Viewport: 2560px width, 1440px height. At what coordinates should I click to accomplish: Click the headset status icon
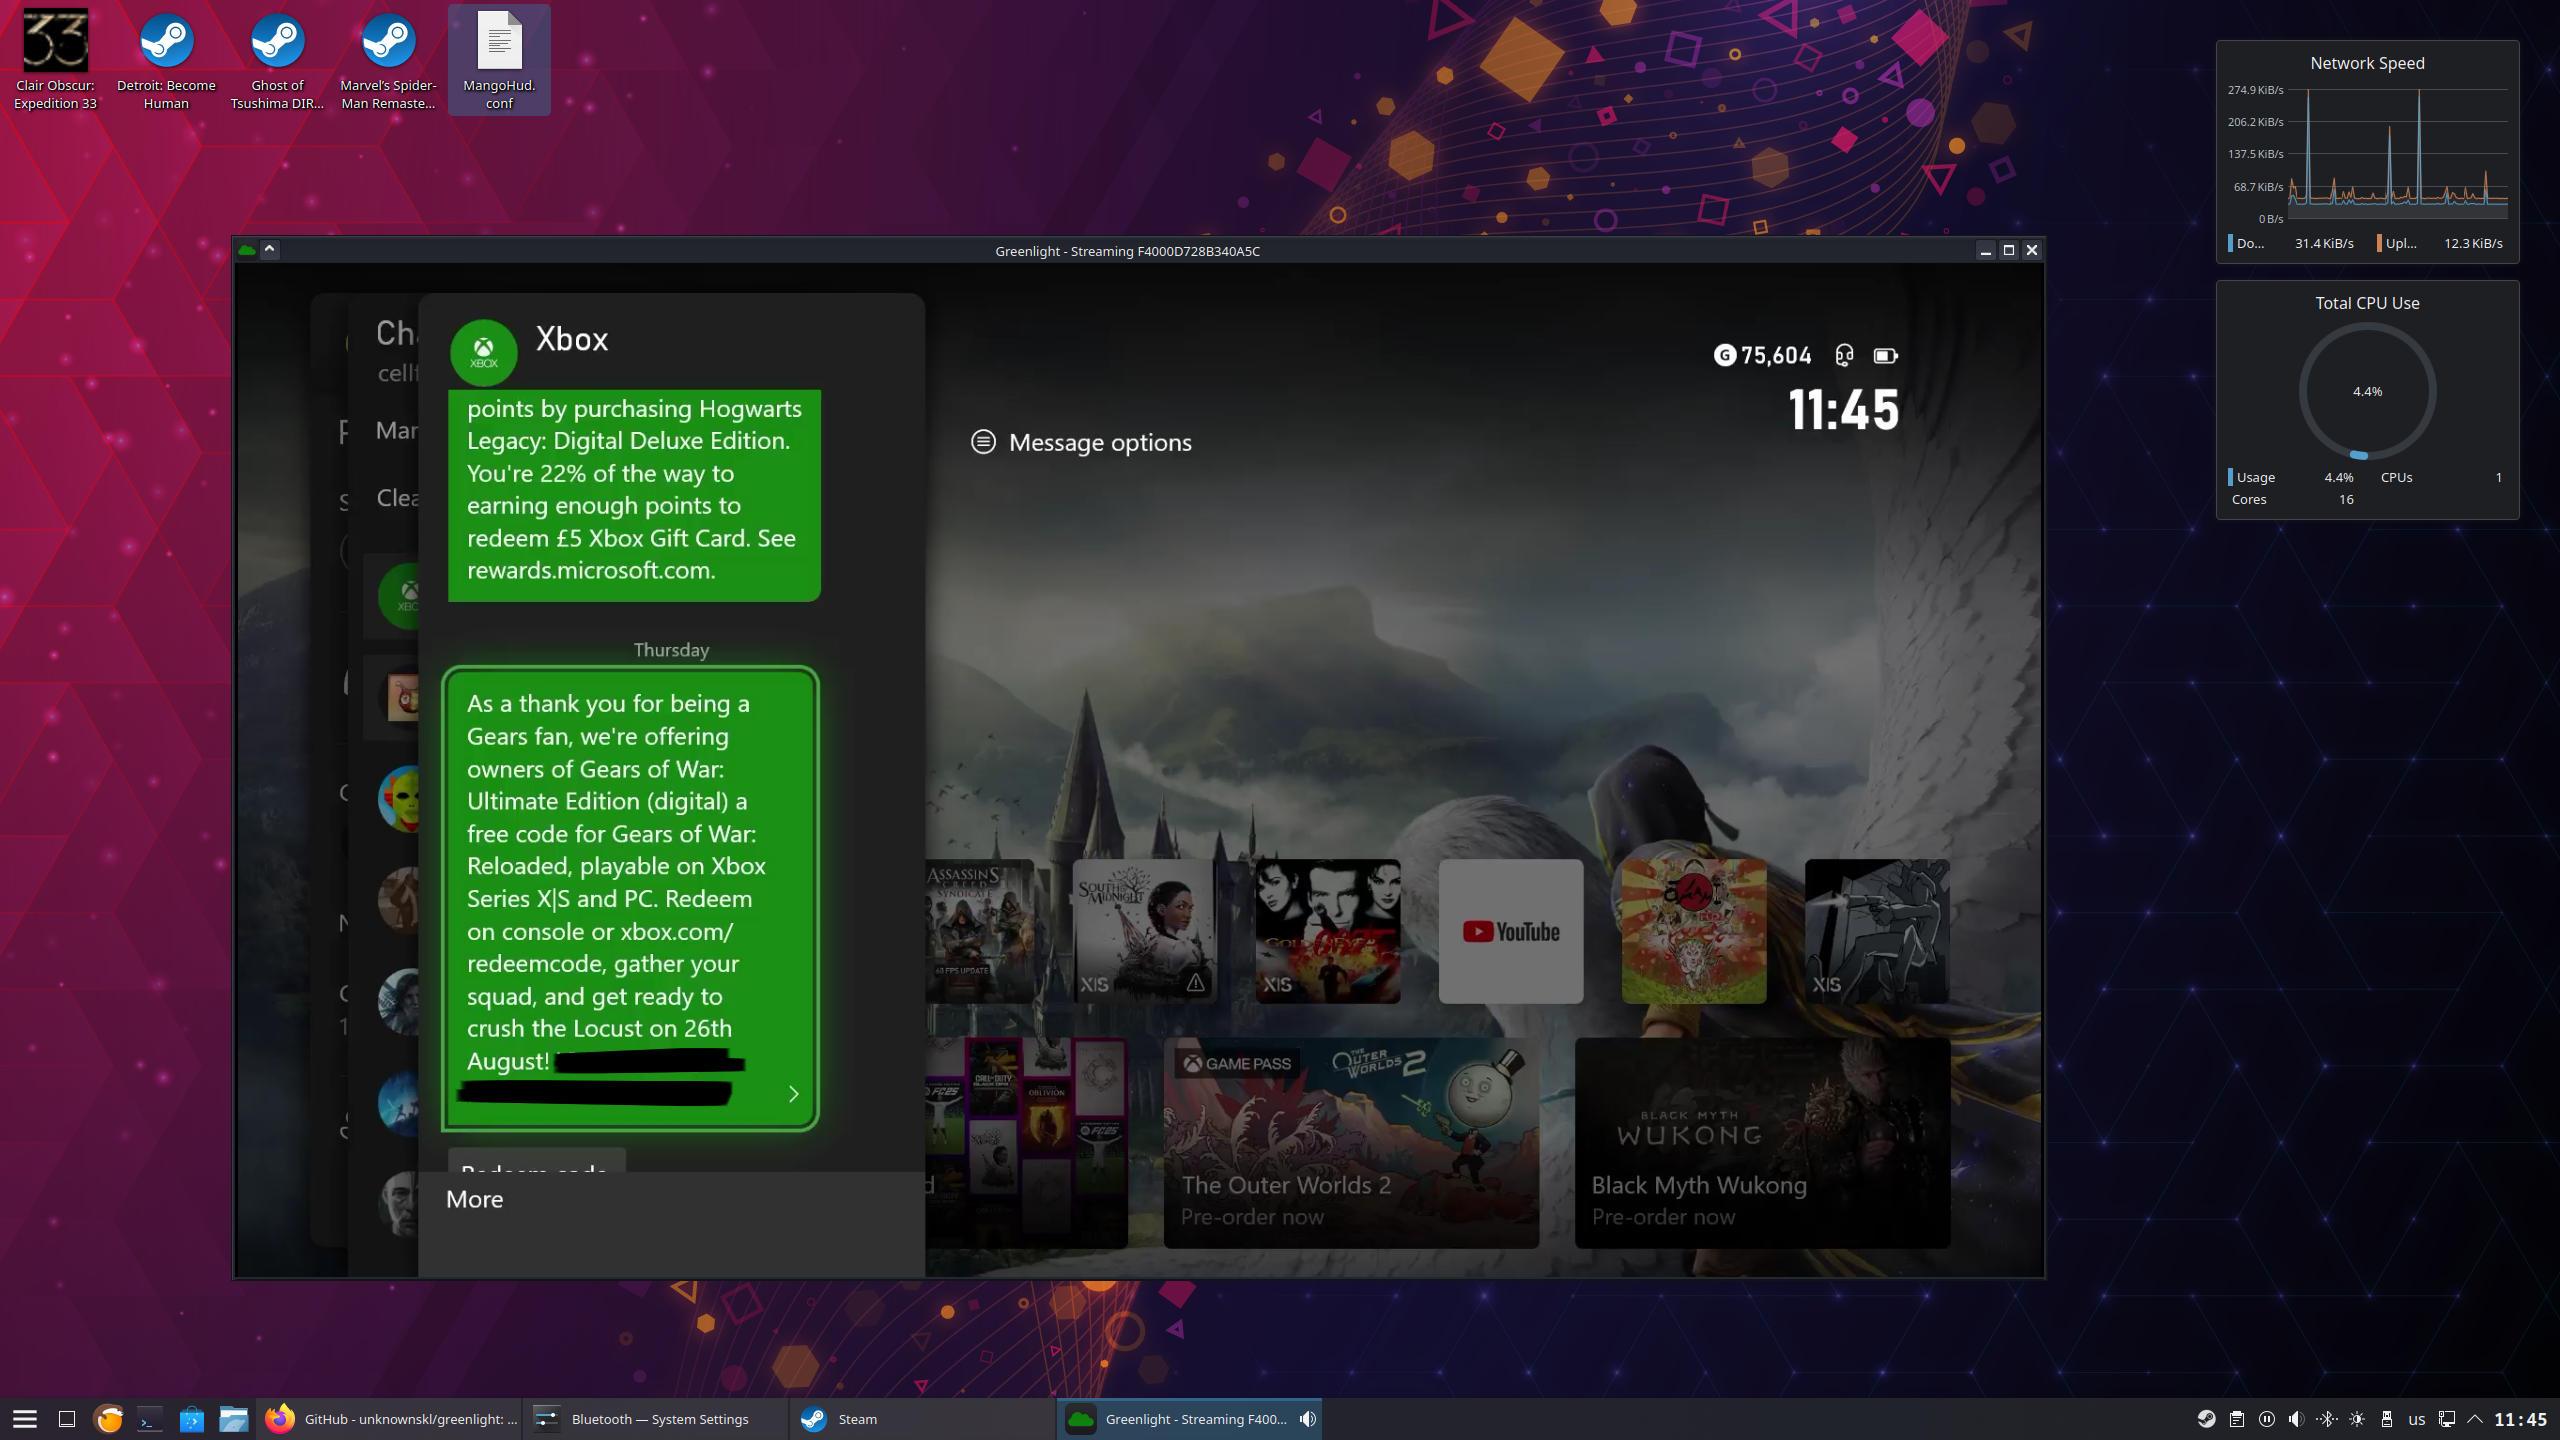(1844, 355)
